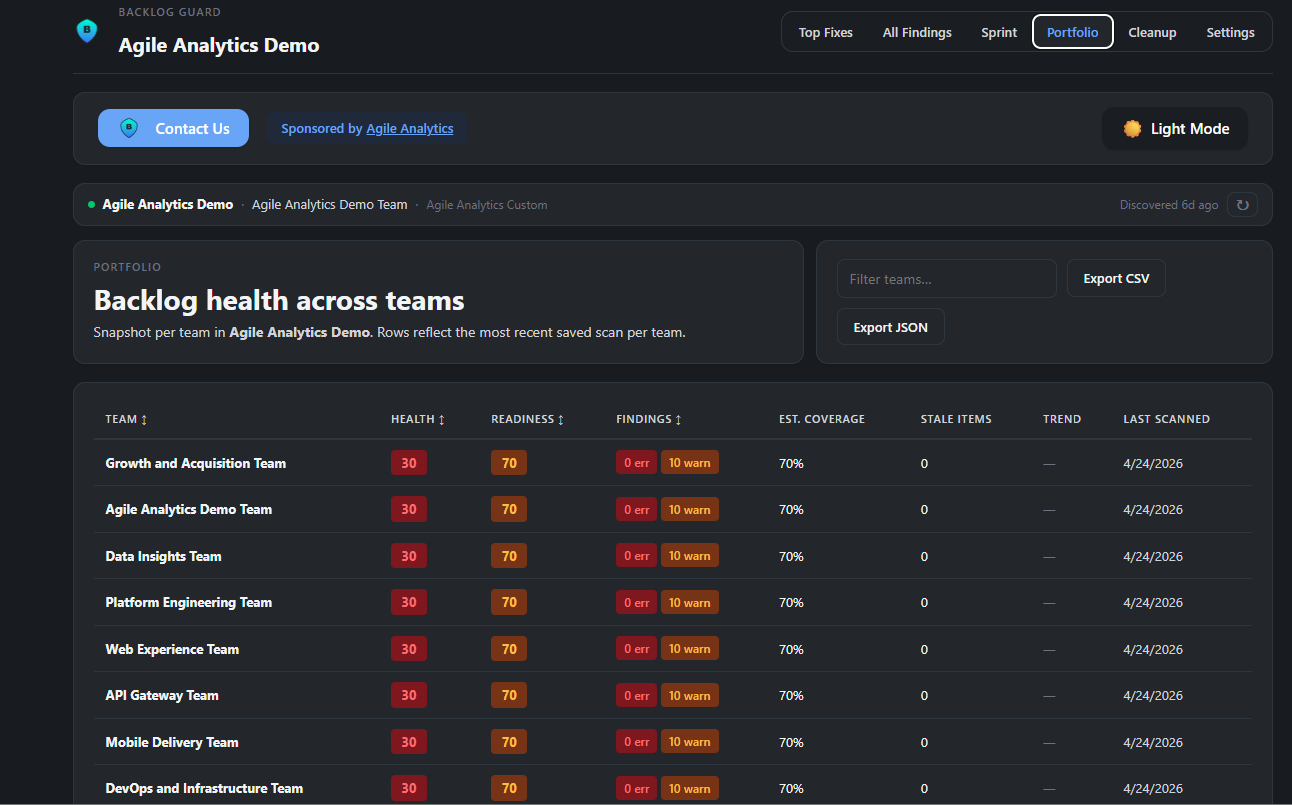Click the refresh discovery icon button
The width and height of the screenshot is (1292, 805).
point(1243,205)
